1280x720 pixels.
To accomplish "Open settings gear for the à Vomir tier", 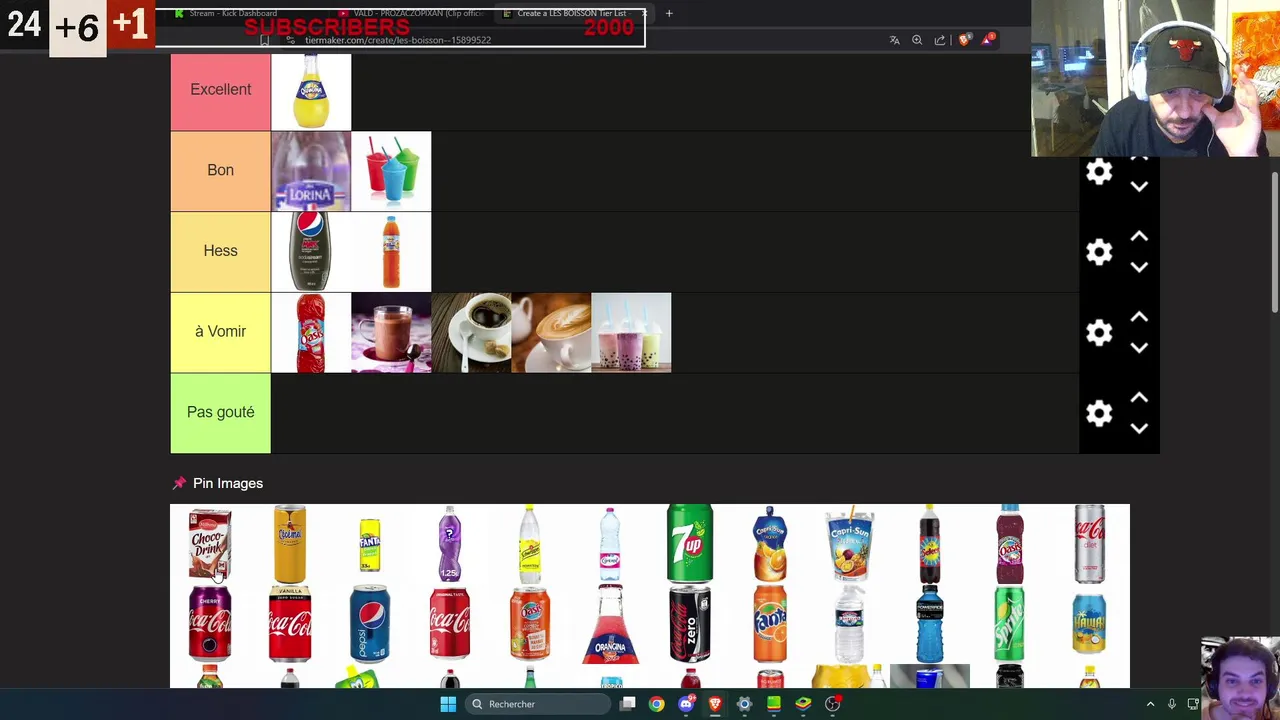I will 1099,333.
